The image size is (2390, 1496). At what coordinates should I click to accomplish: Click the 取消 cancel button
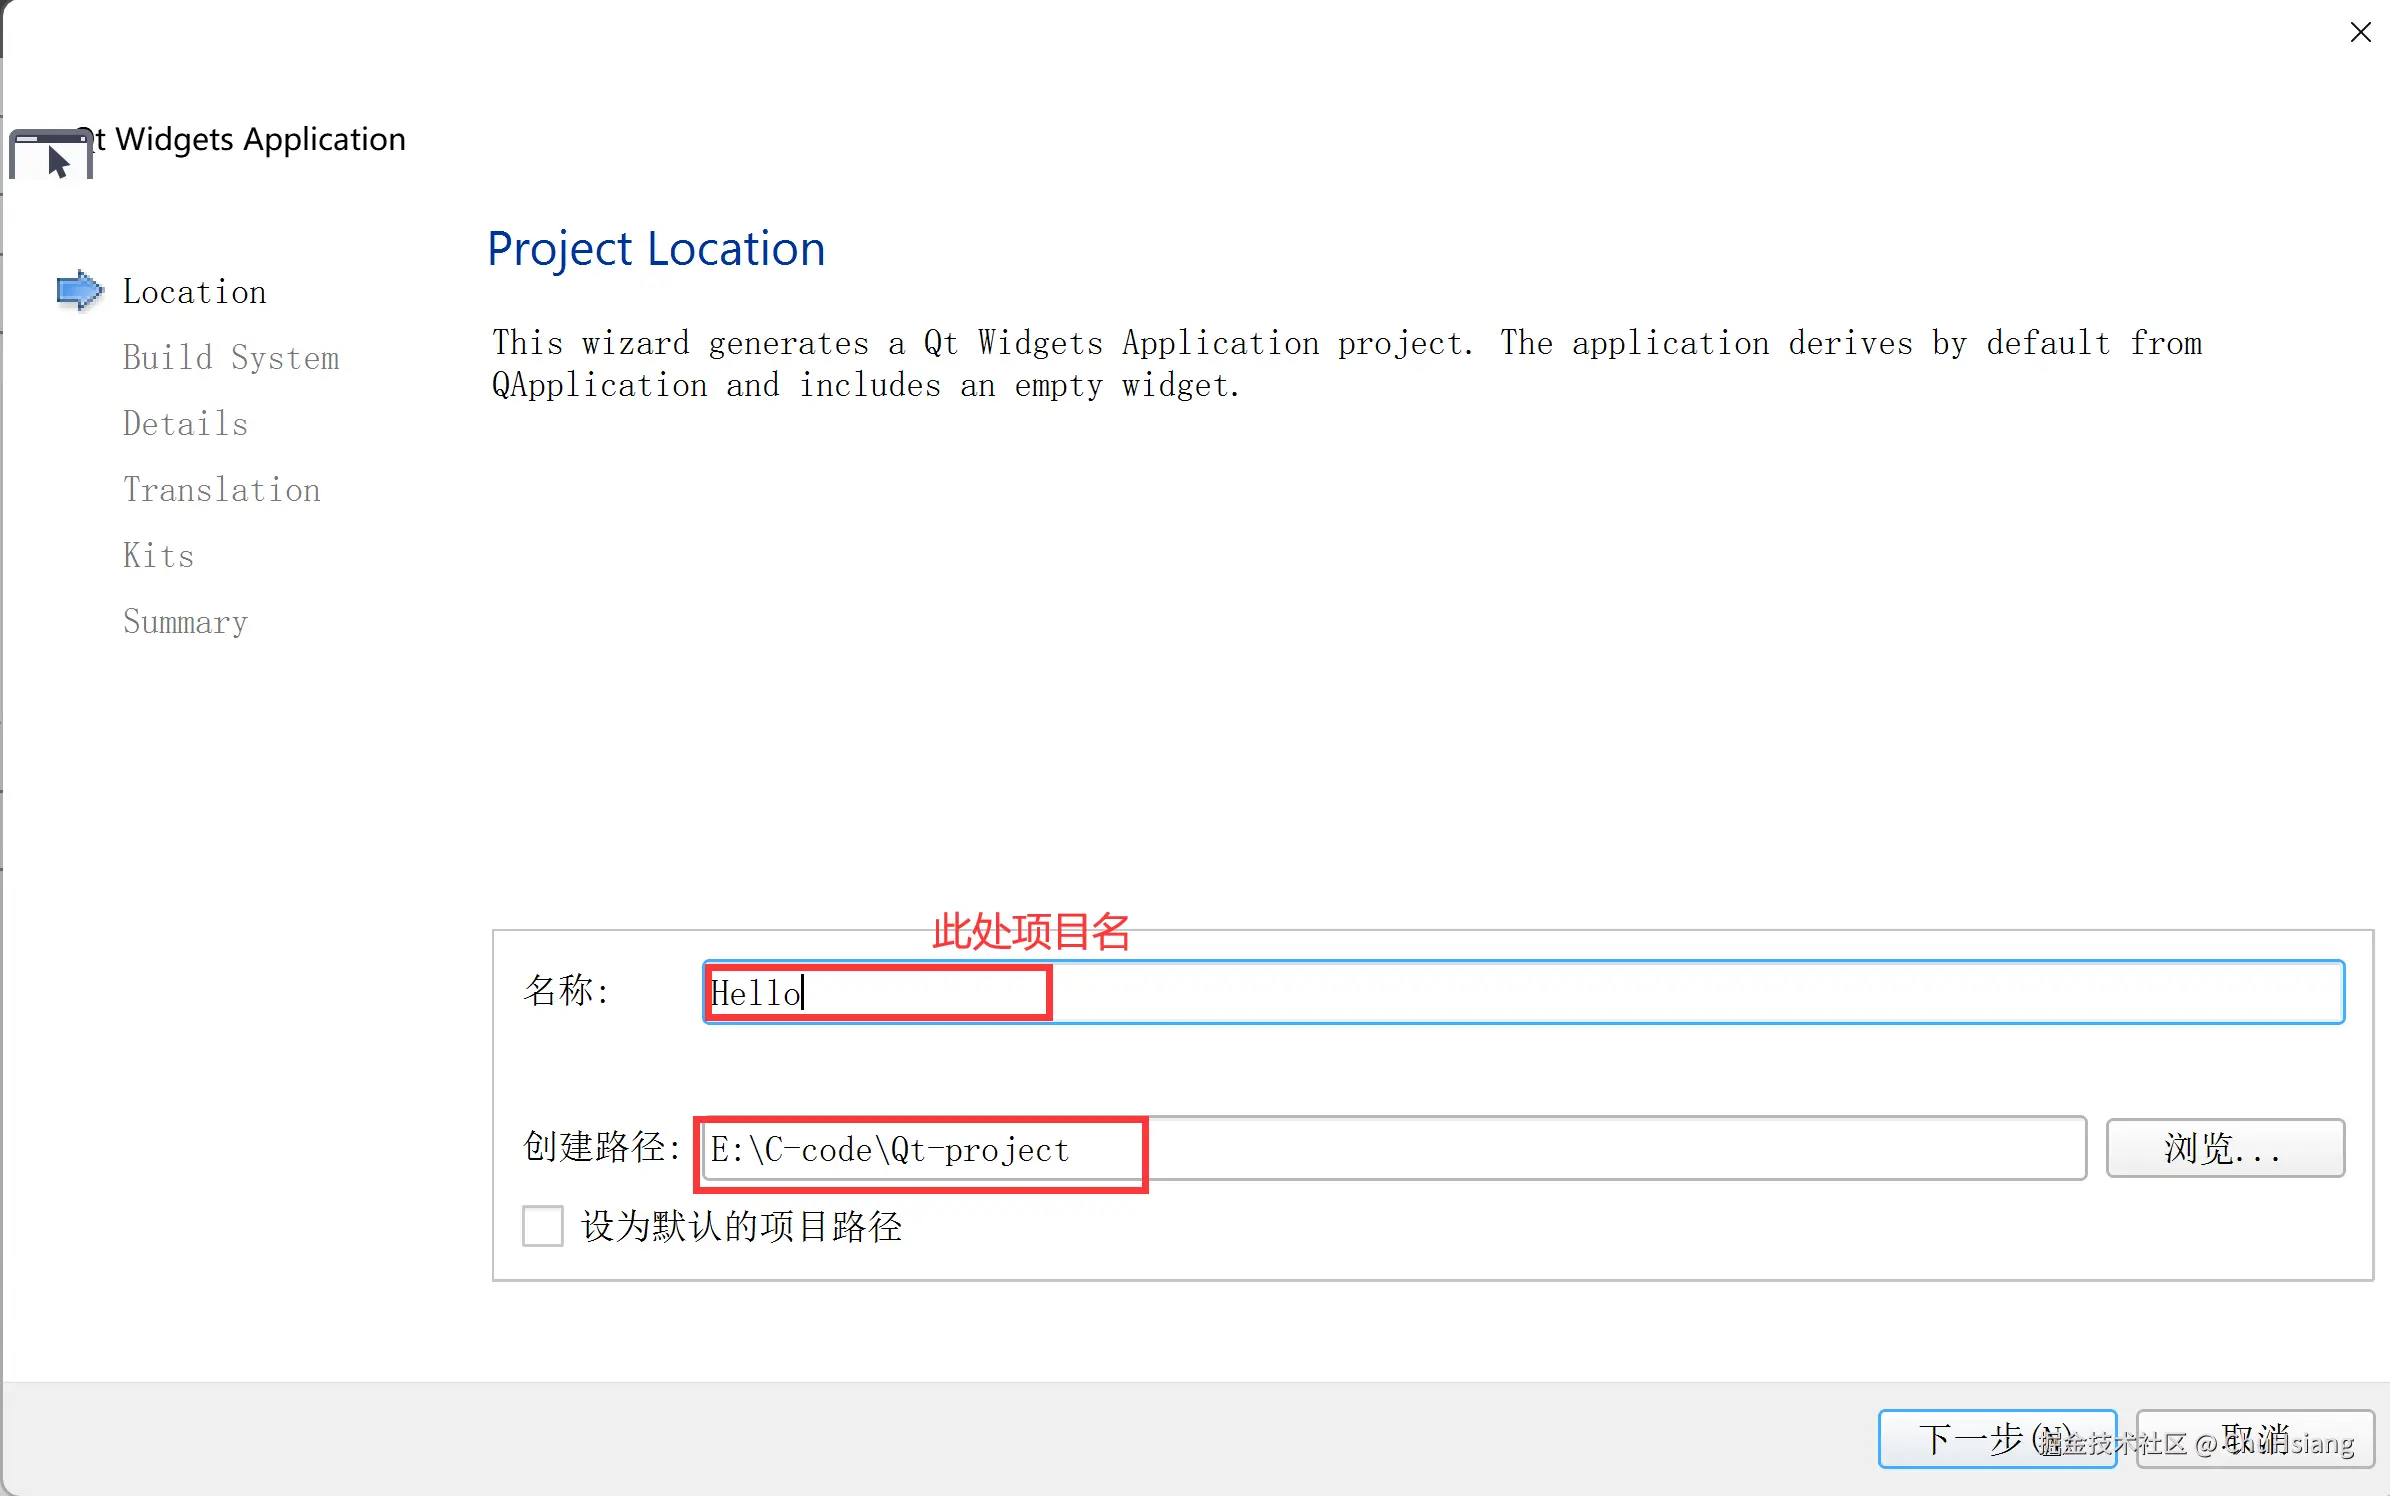coord(2254,1439)
